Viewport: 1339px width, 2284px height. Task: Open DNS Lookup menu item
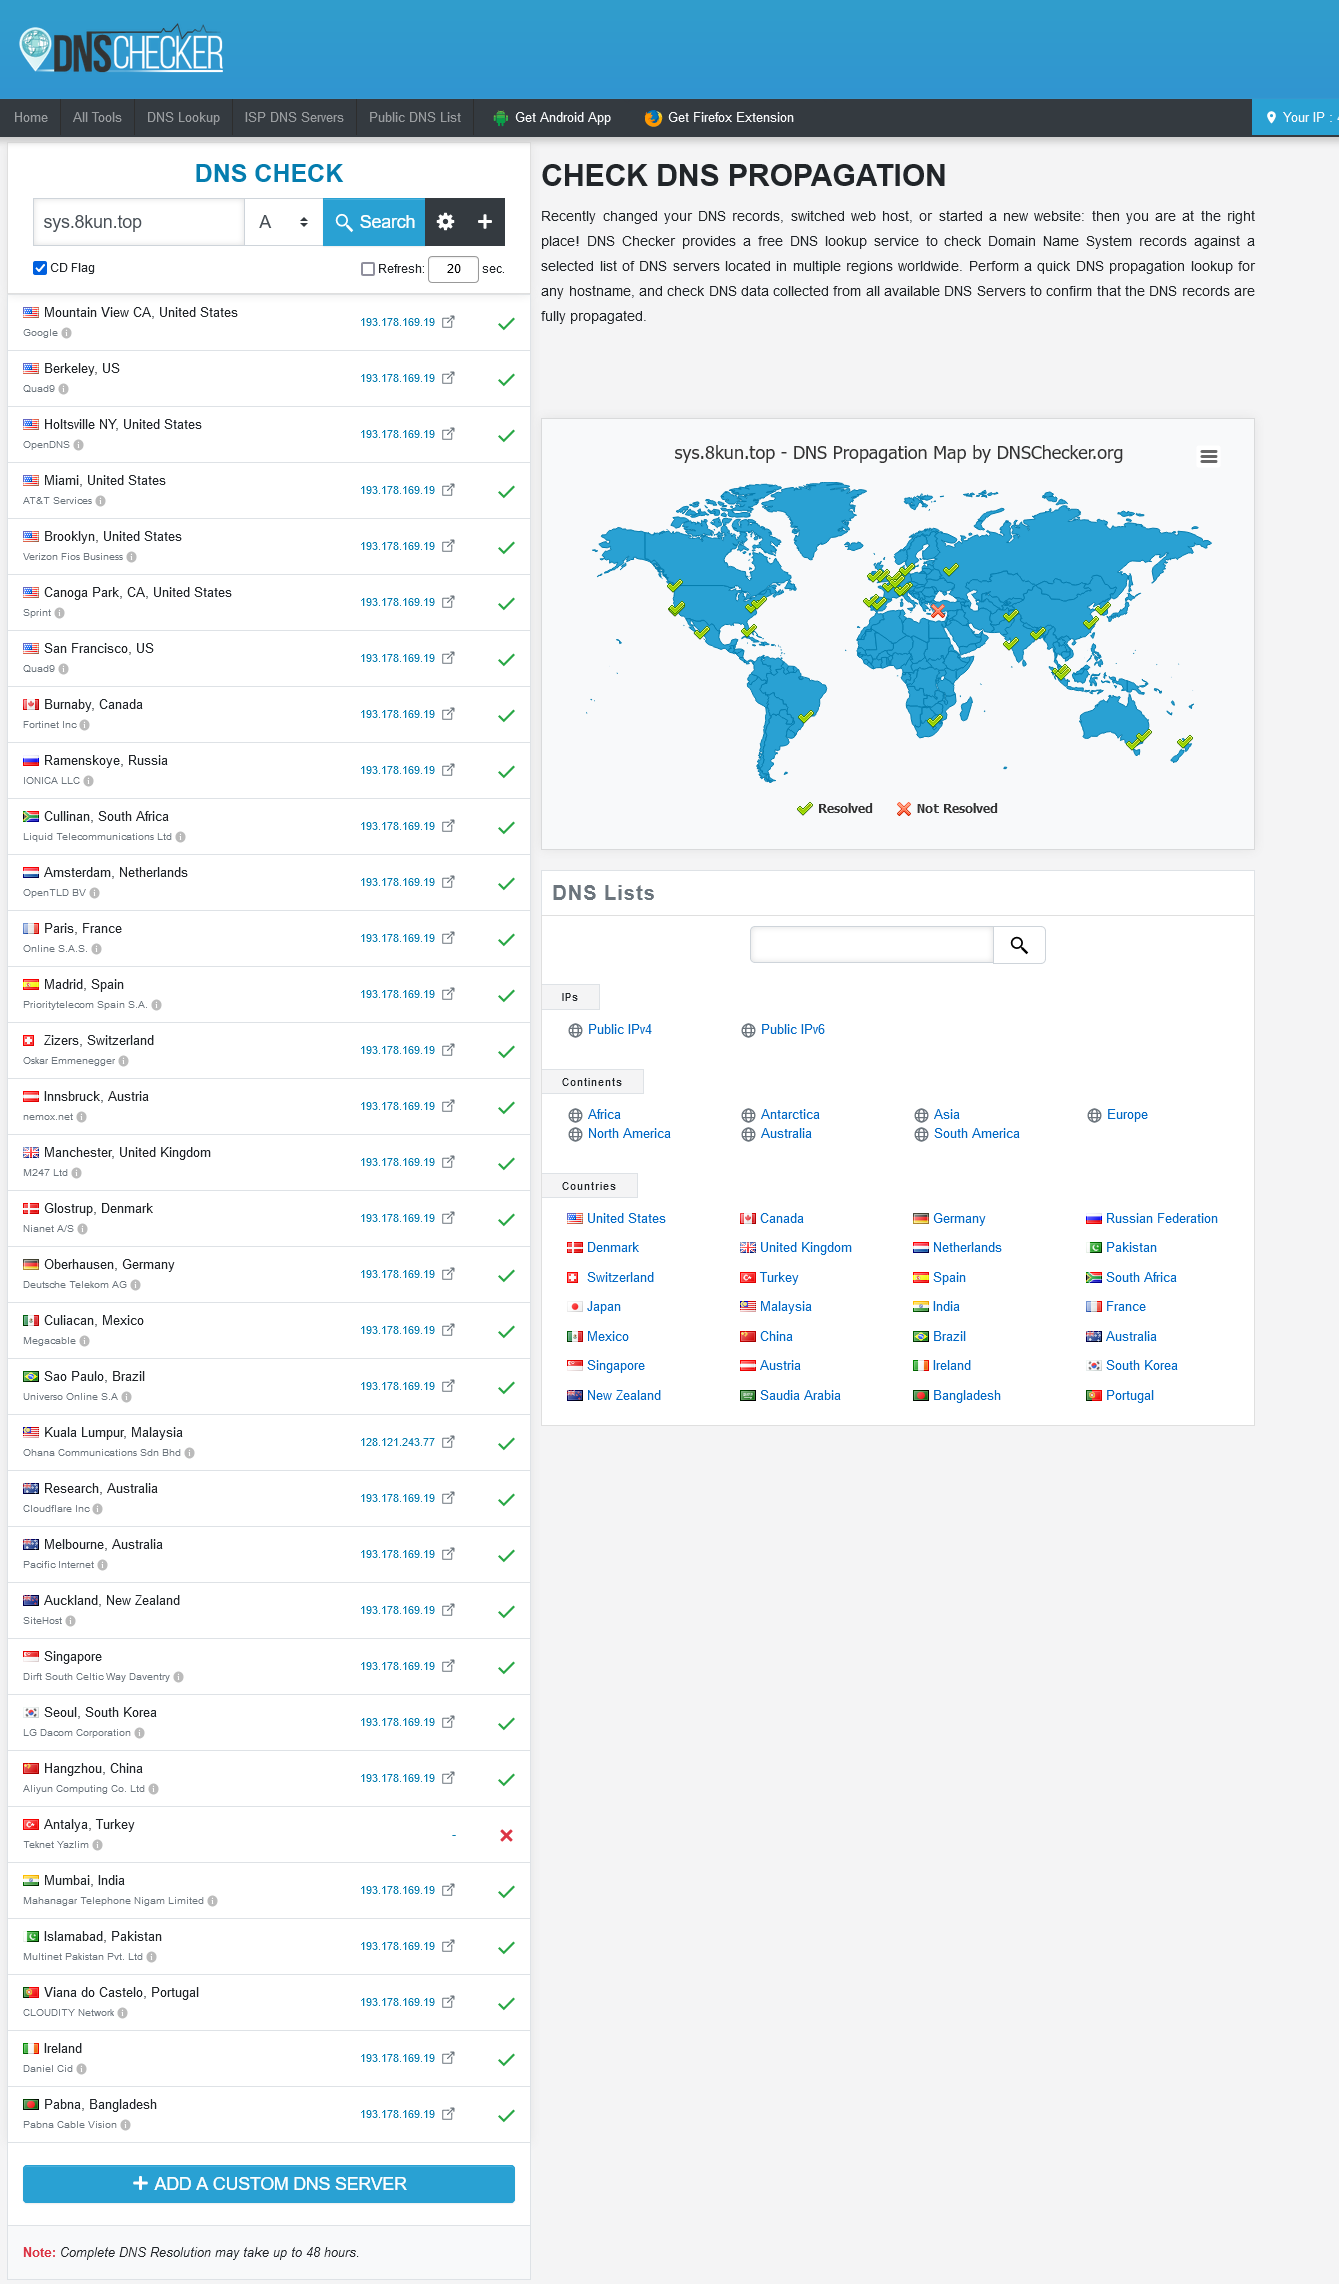183,117
